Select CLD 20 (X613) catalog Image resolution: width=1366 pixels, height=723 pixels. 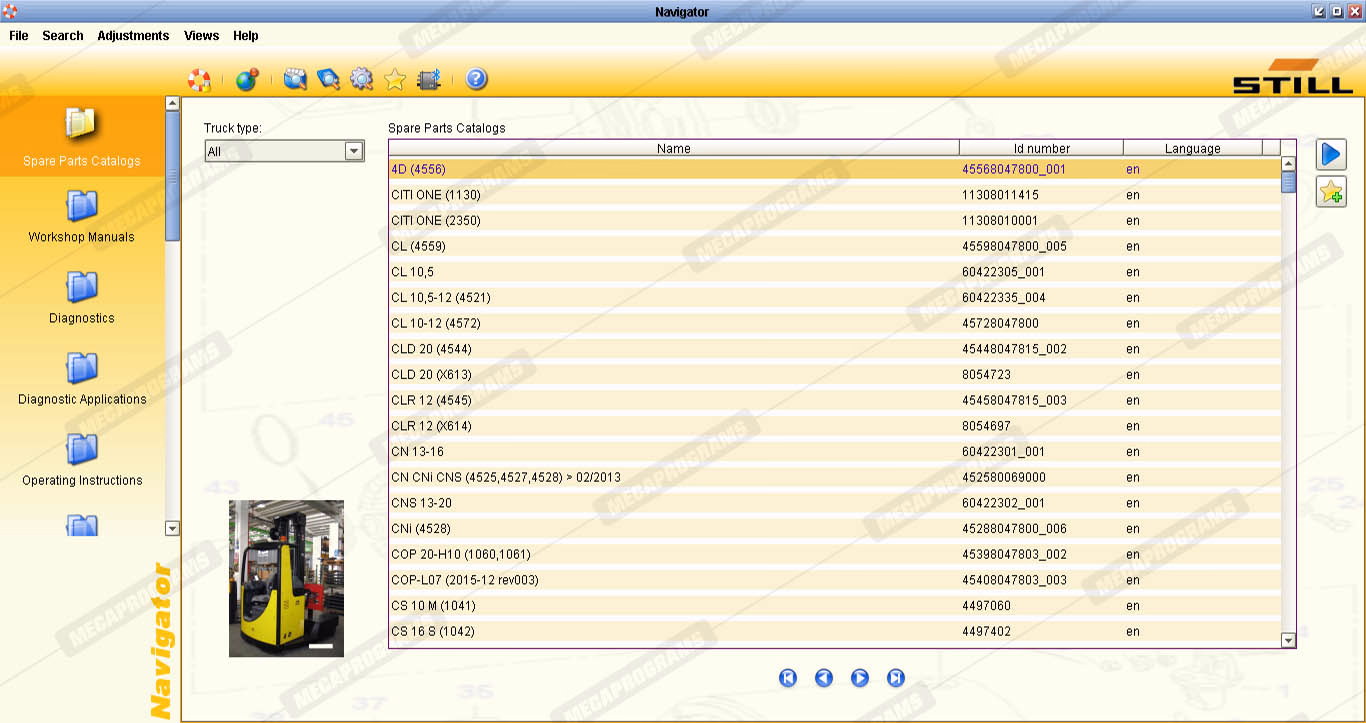(x=835, y=374)
